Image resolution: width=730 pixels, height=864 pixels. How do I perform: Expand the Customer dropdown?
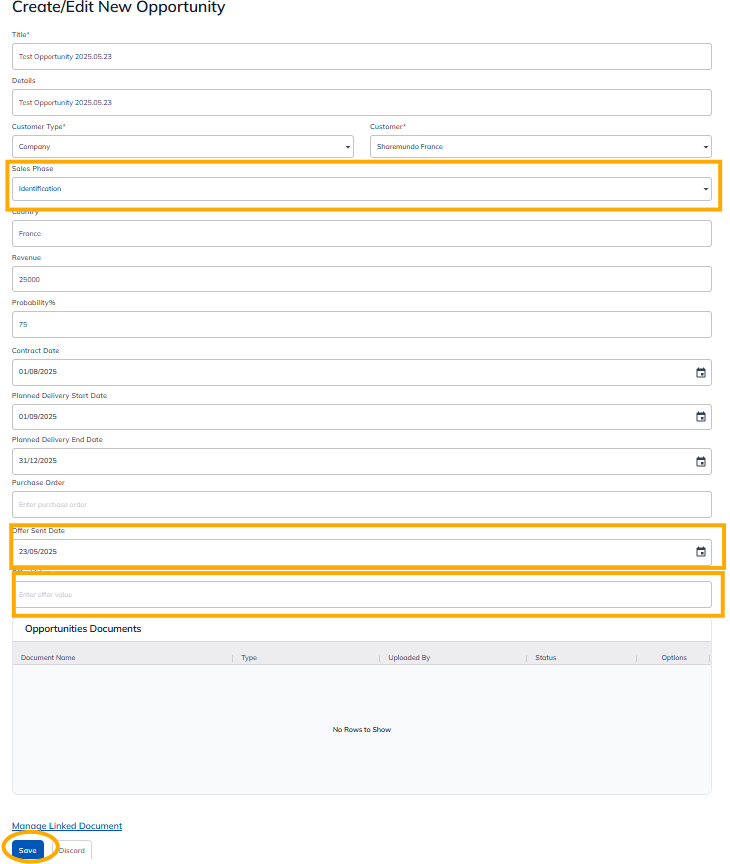pyautogui.click(x=540, y=147)
